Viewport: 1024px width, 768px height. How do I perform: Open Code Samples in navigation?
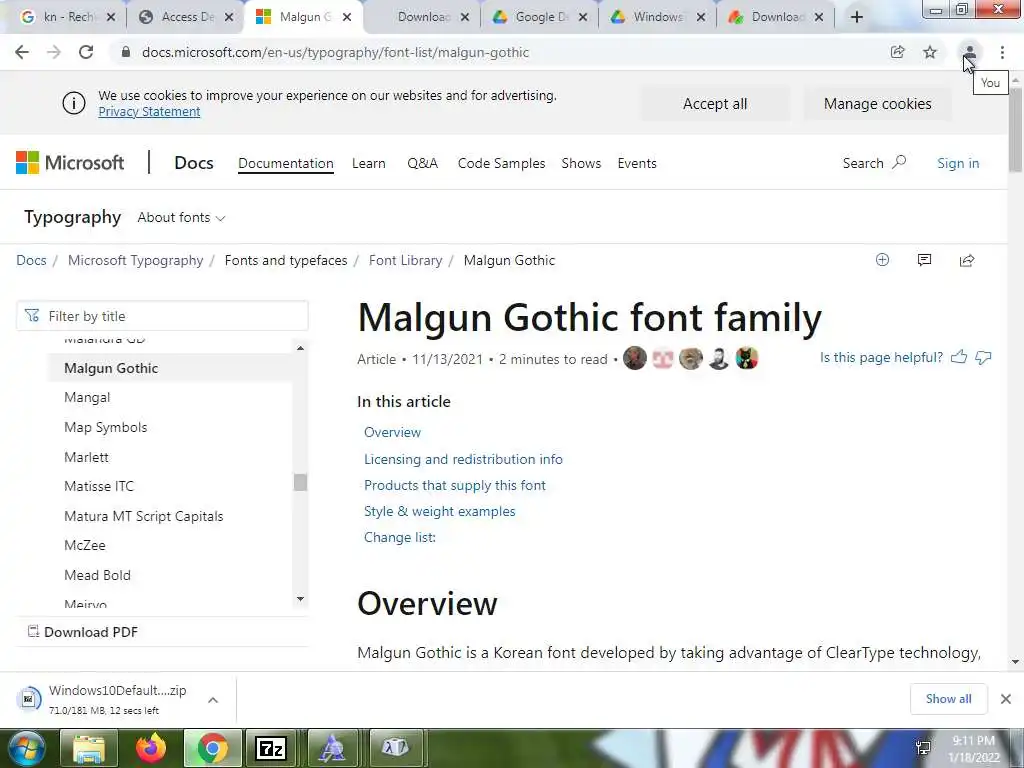pyautogui.click(x=501, y=163)
